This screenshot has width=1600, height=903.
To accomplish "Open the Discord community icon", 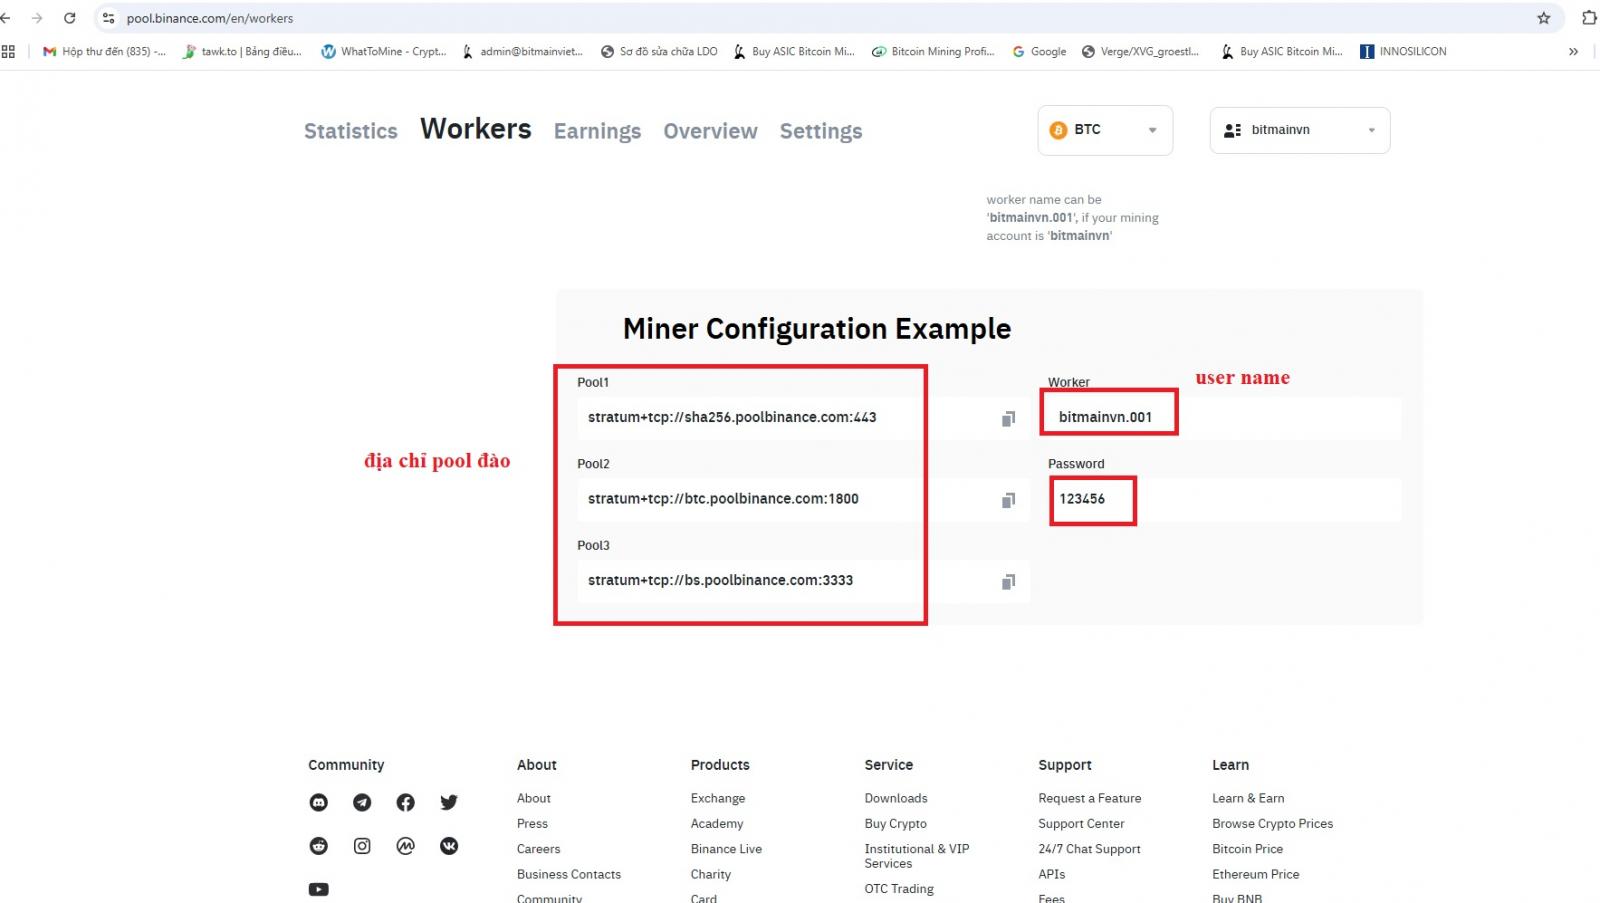I will coord(319,802).
